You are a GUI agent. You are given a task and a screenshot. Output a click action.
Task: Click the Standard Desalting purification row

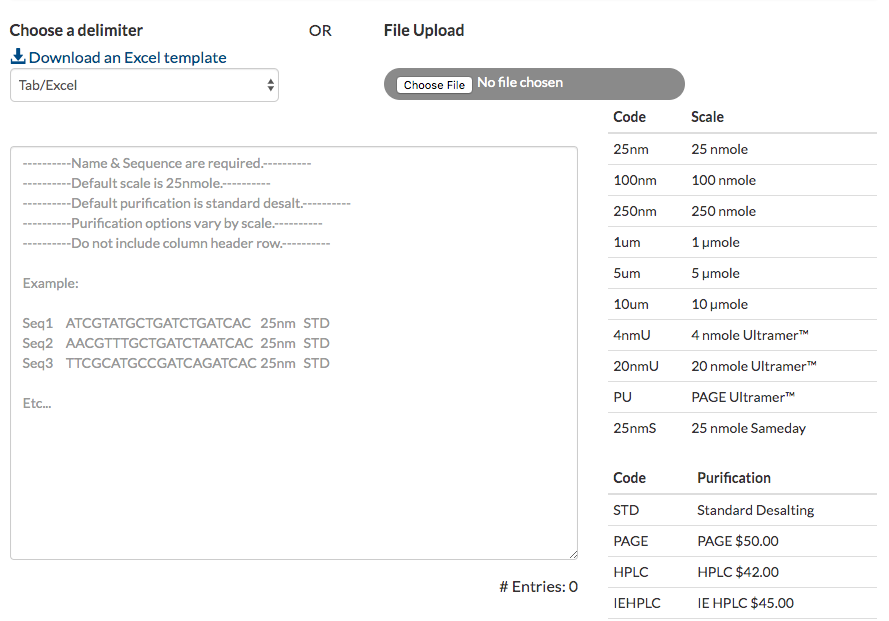pyautogui.click(x=742, y=510)
